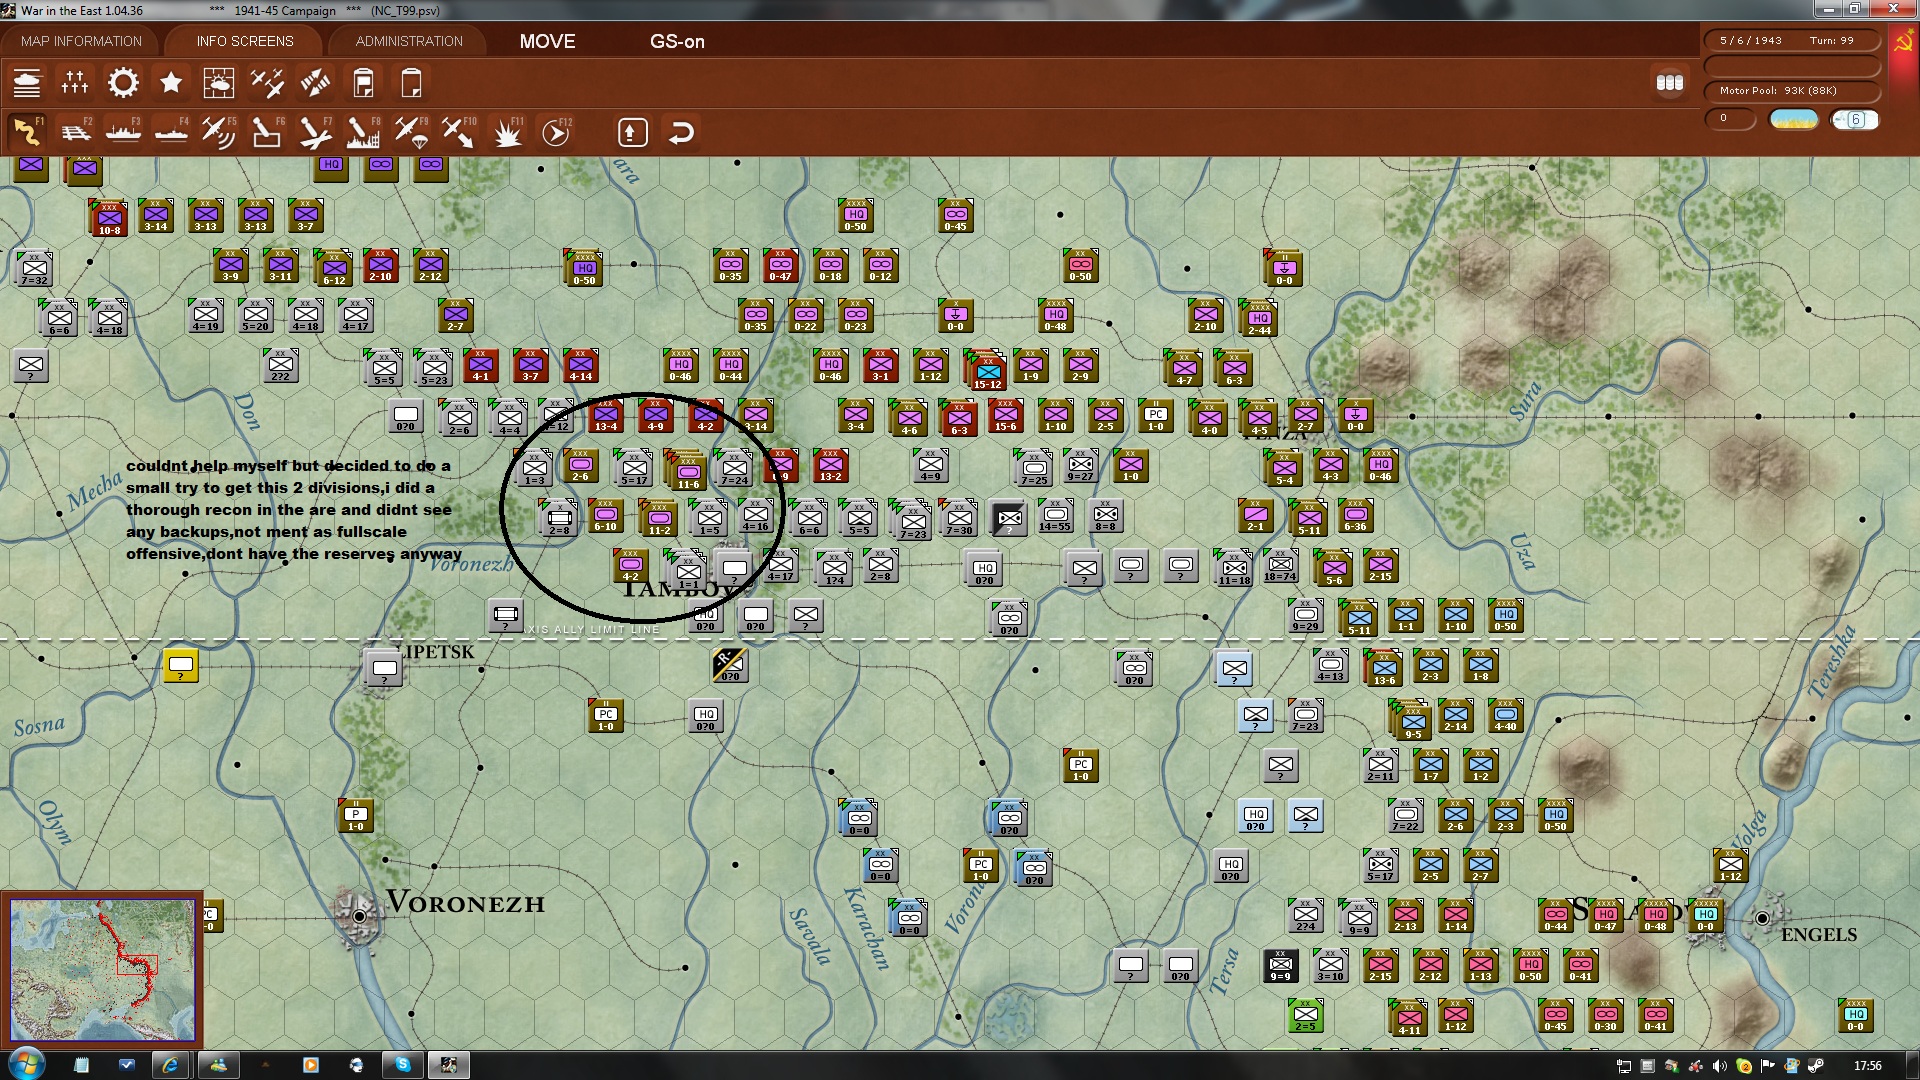Click the MOVE mode label
This screenshot has height=1080, width=1920.
pyautogui.click(x=547, y=41)
